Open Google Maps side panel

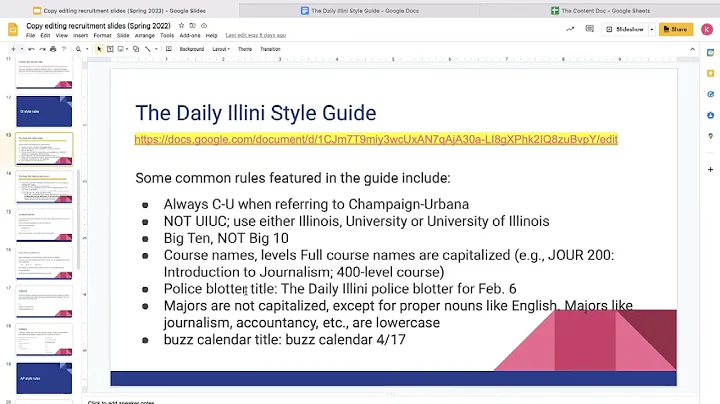click(710, 136)
